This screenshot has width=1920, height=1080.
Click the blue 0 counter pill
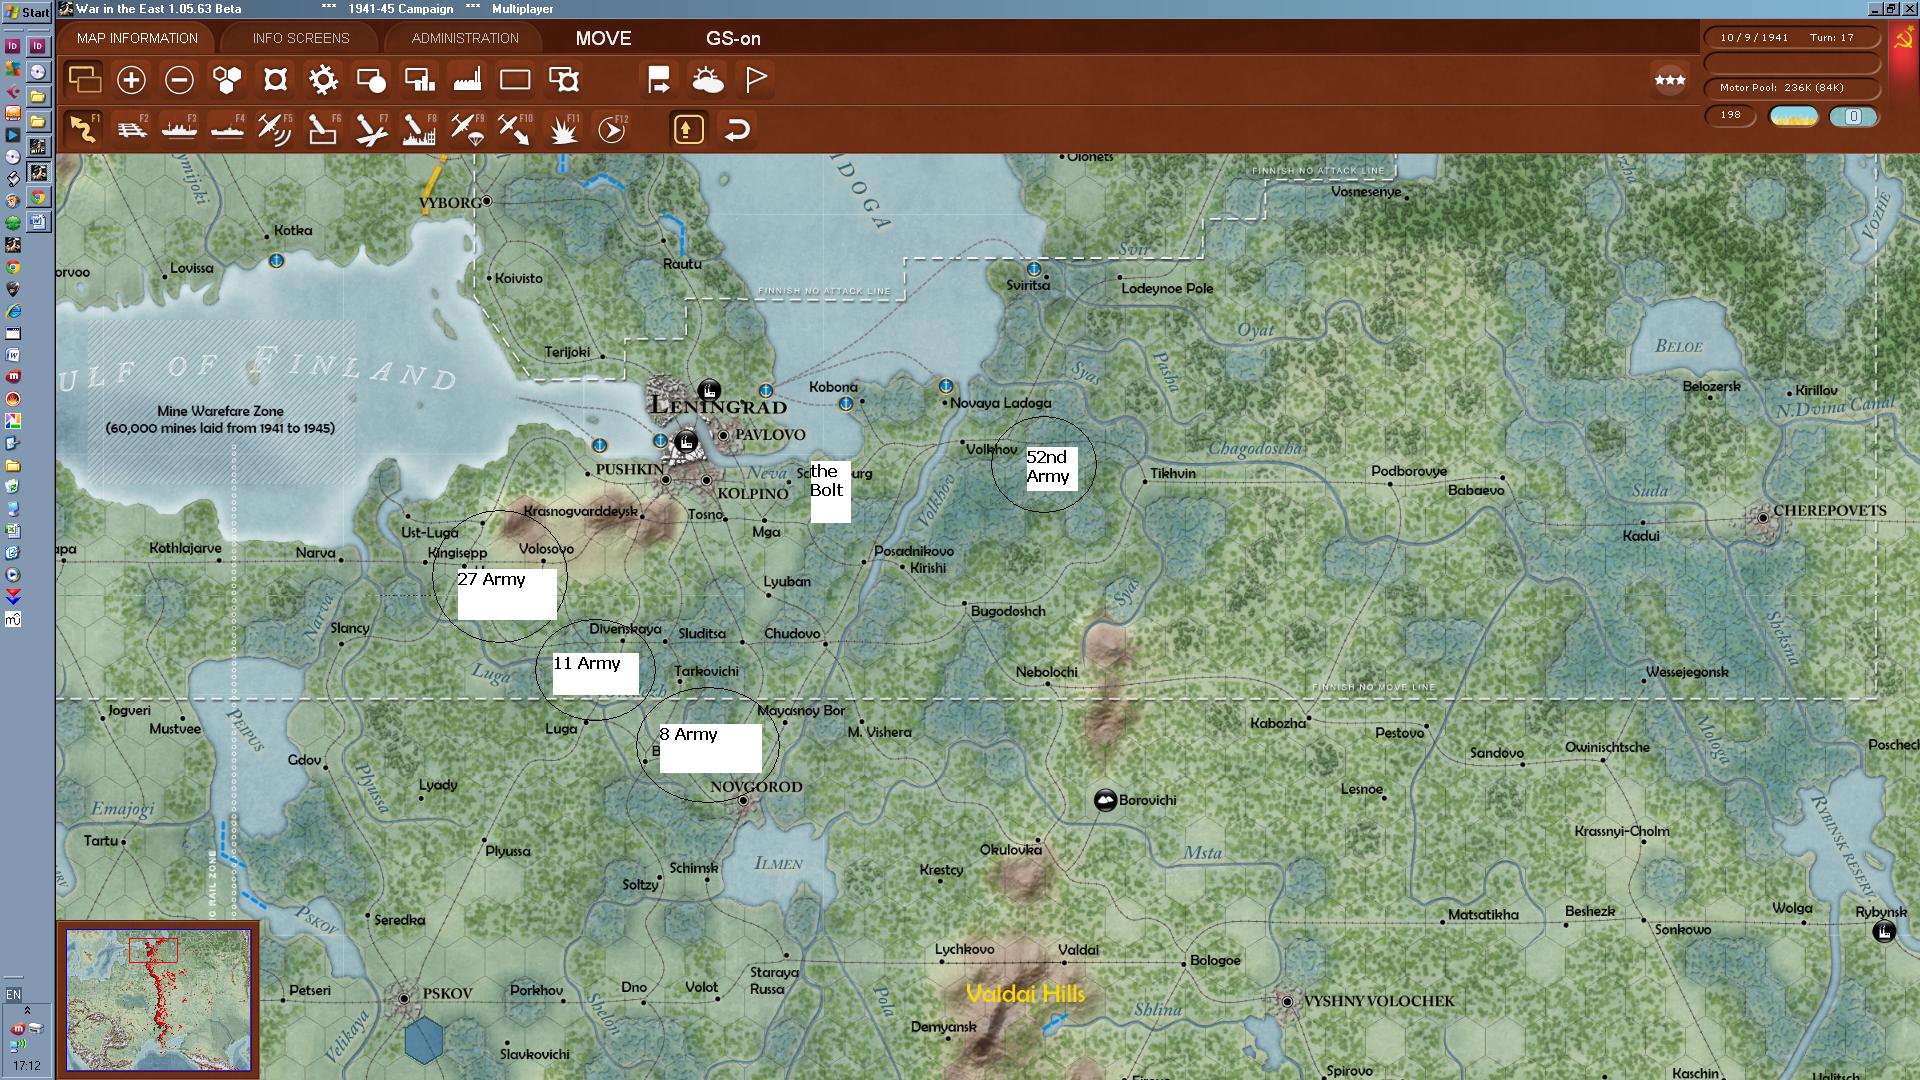coord(1853,116)
